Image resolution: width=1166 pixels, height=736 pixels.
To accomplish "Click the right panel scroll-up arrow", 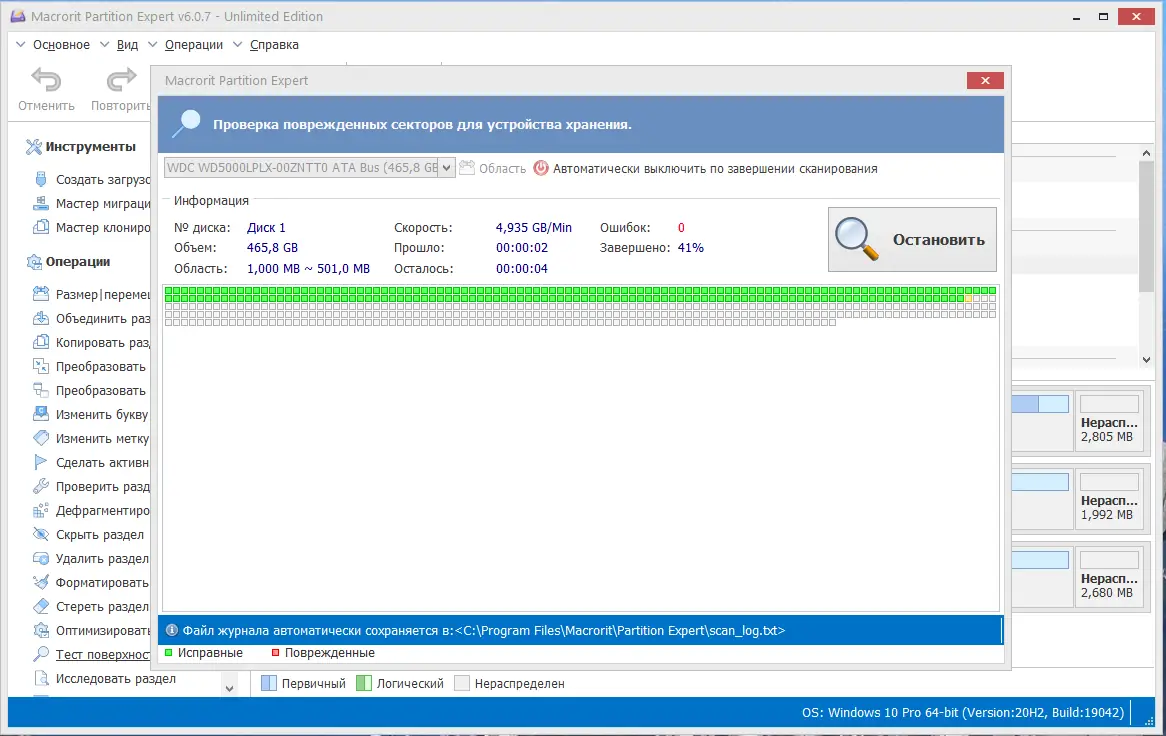I will pos(1146,152).
